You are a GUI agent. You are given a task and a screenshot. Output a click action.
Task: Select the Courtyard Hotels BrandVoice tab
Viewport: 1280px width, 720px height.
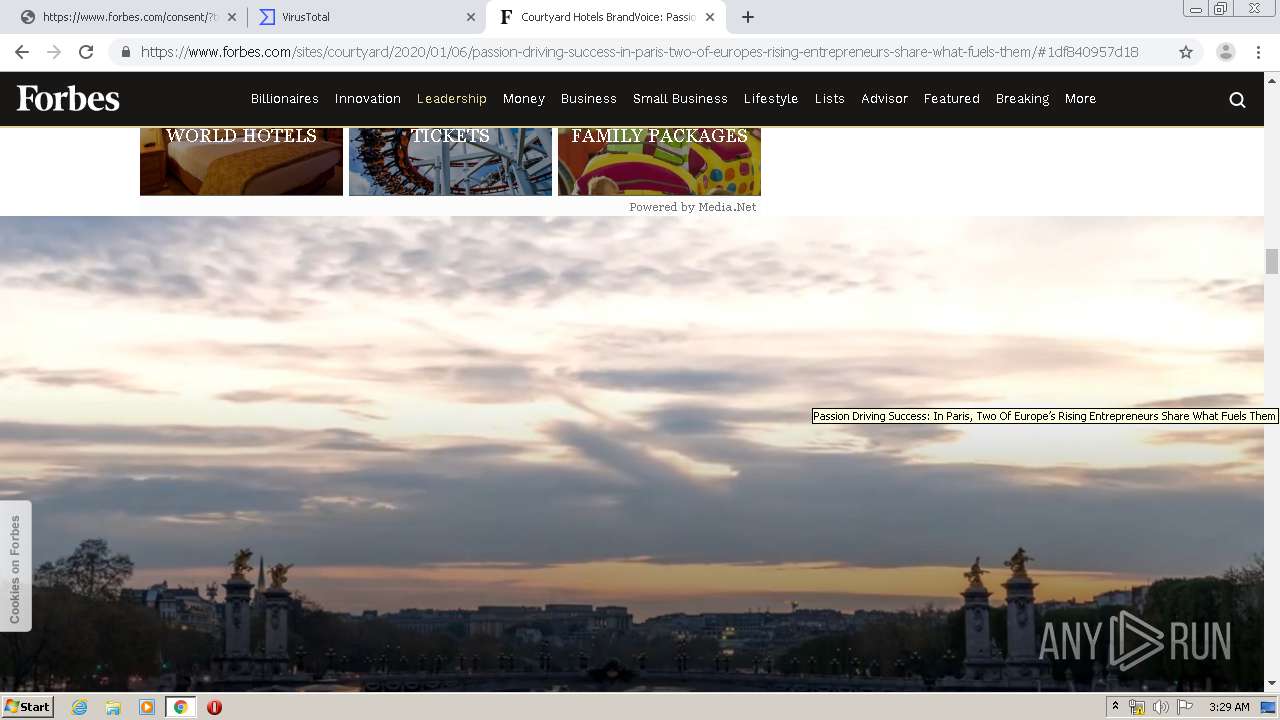606,17
